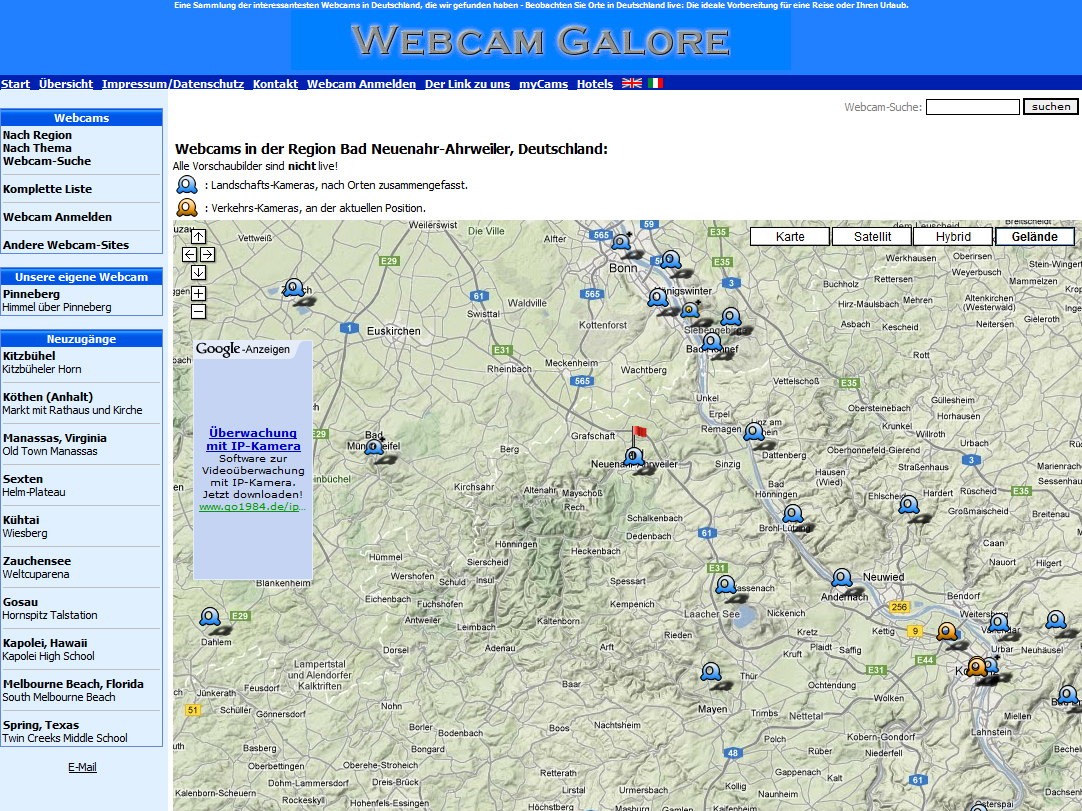Switch map to Hybrid view

953,237
